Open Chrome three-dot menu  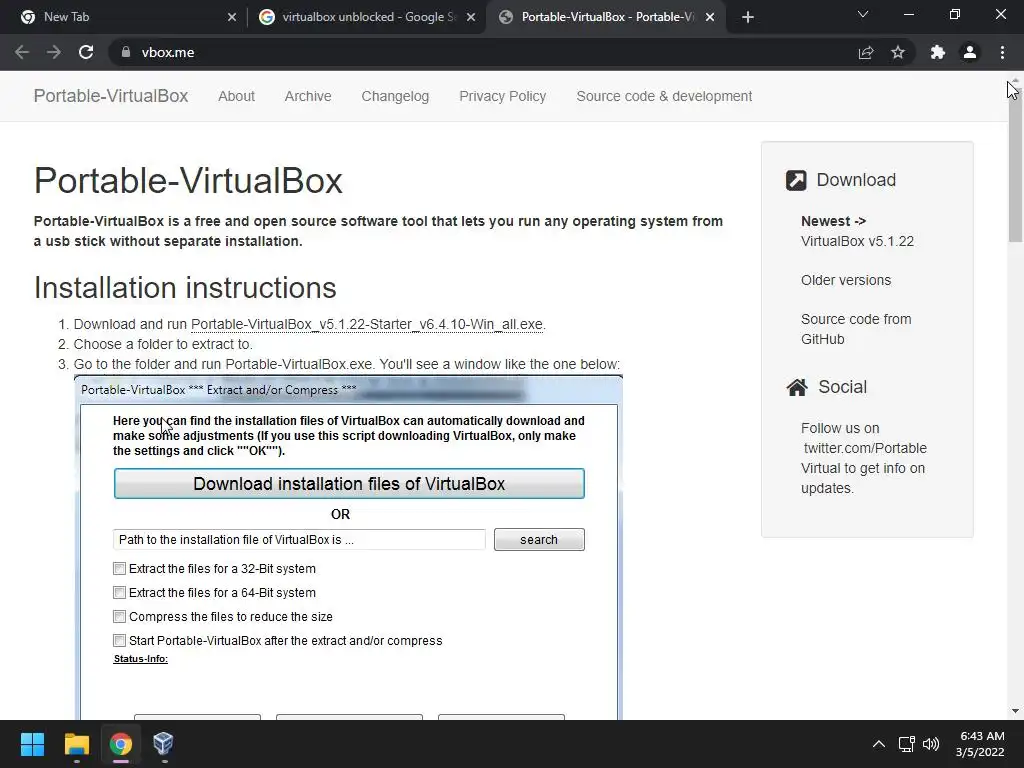click(x=1002, y=52)
